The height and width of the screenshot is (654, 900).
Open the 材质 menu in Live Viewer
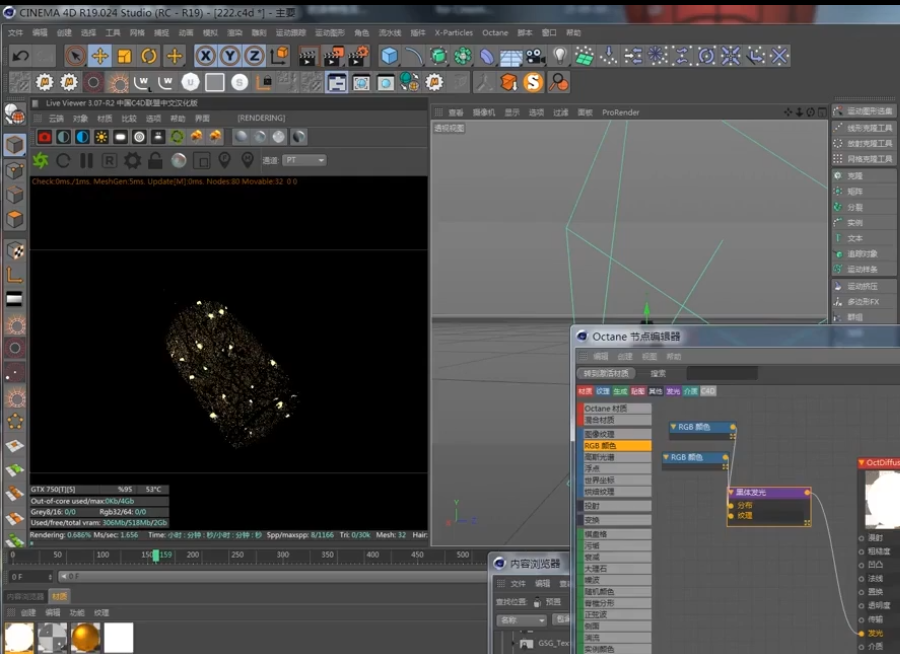point(104,118)
